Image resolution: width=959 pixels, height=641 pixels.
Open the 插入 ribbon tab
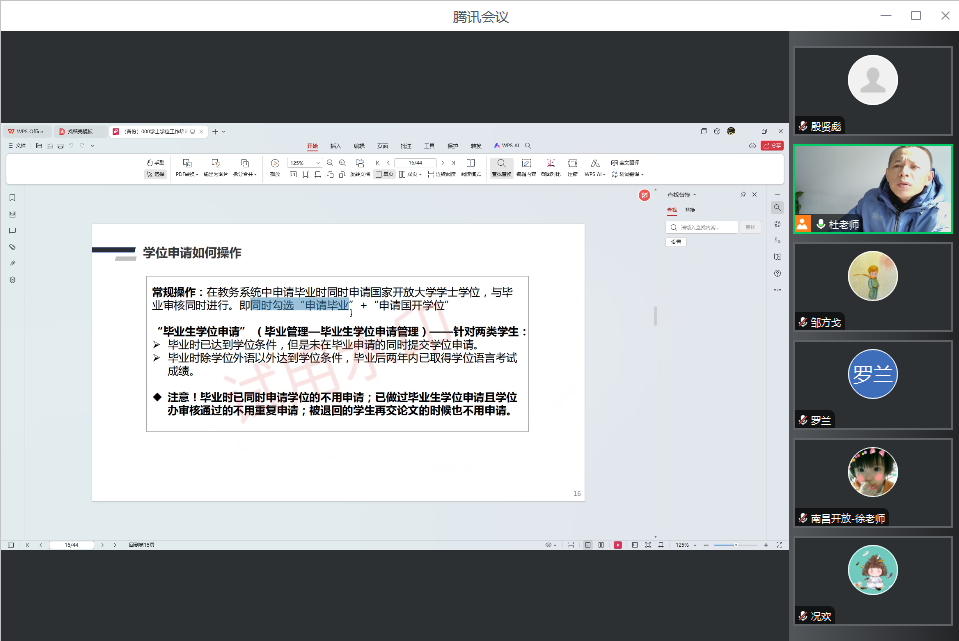pyautogui.click(x=336, y=146)
